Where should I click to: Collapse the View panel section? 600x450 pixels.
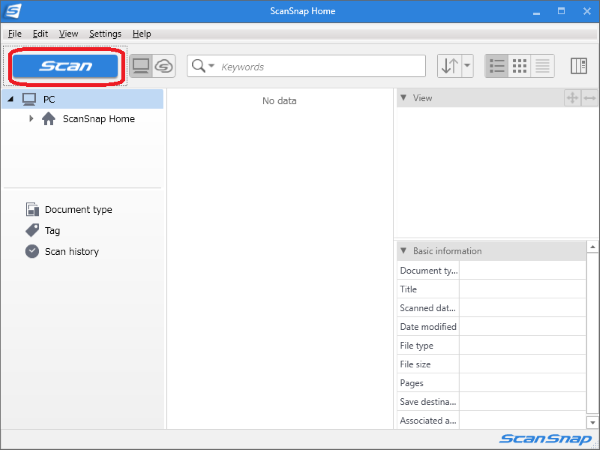pyautogui.click(x=403, y=98)
